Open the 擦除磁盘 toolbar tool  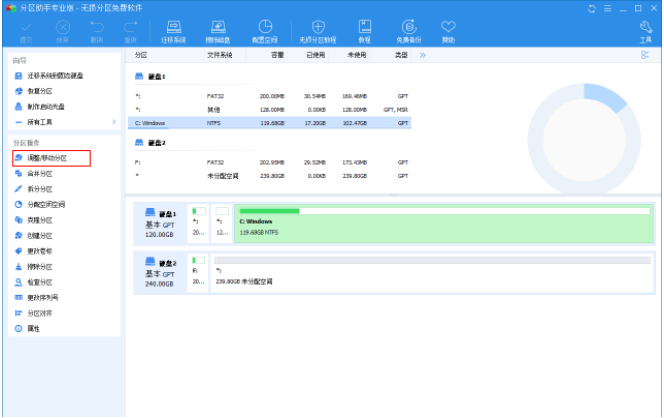coord(216,30)
